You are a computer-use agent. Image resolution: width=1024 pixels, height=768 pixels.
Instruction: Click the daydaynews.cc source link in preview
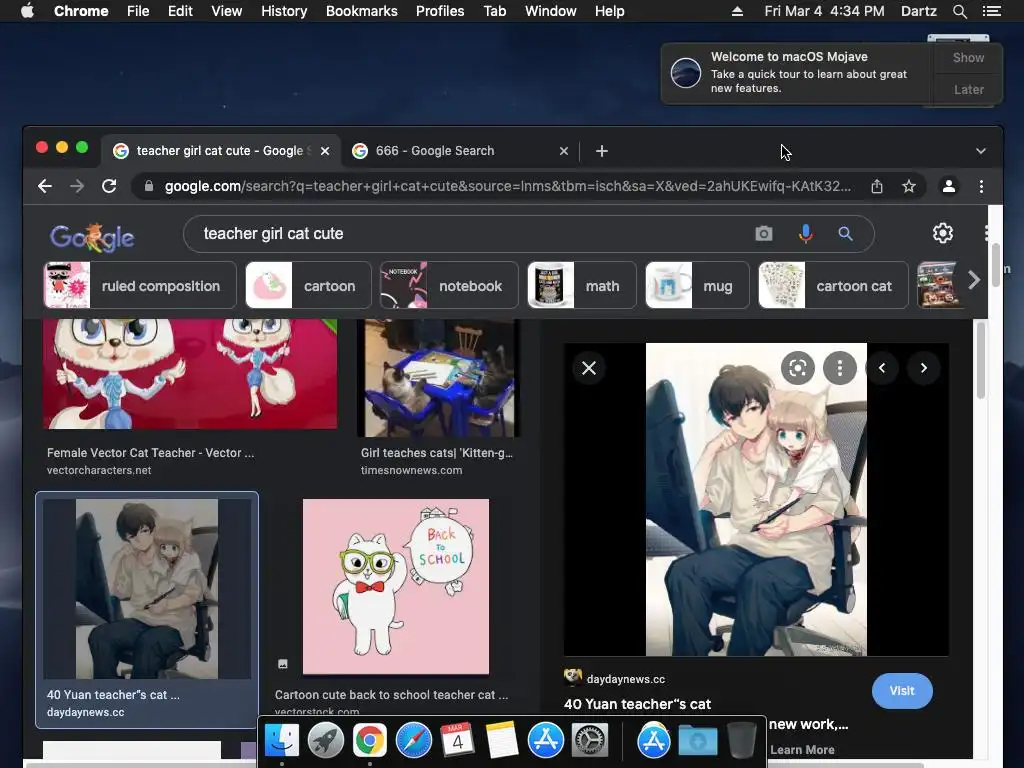[x=625, y=679]
